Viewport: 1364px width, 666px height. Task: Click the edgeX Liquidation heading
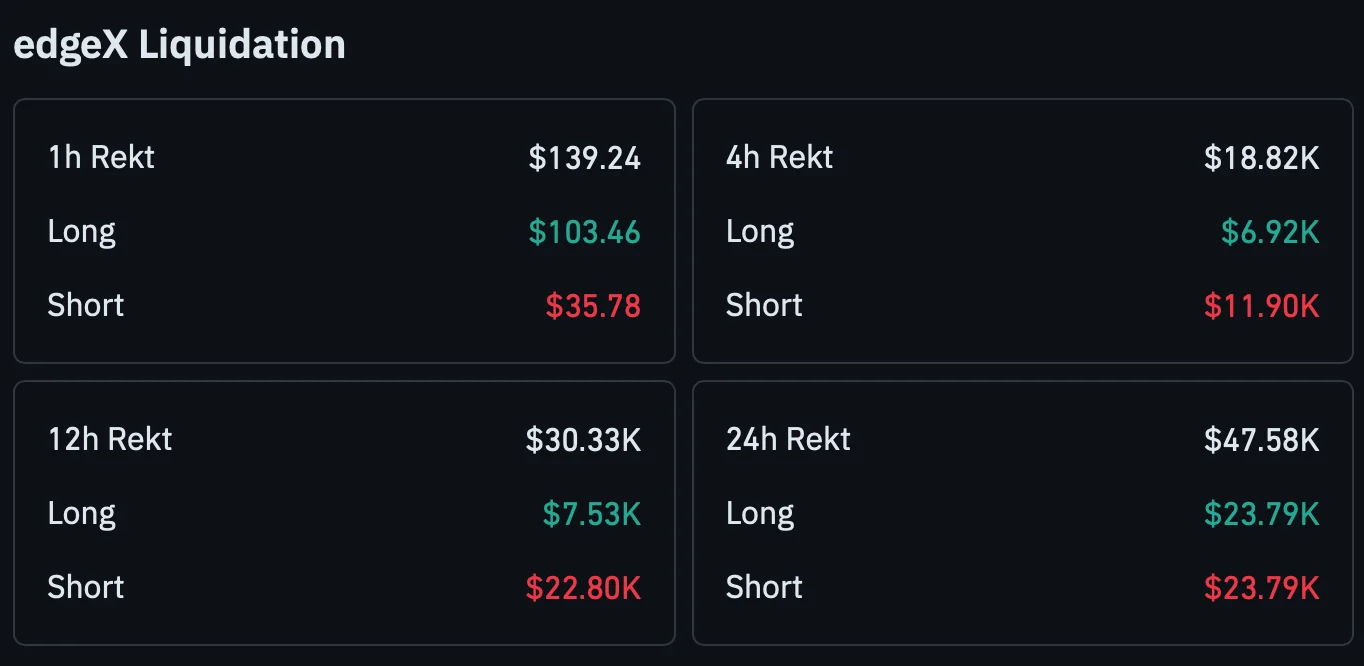point(179,45)
